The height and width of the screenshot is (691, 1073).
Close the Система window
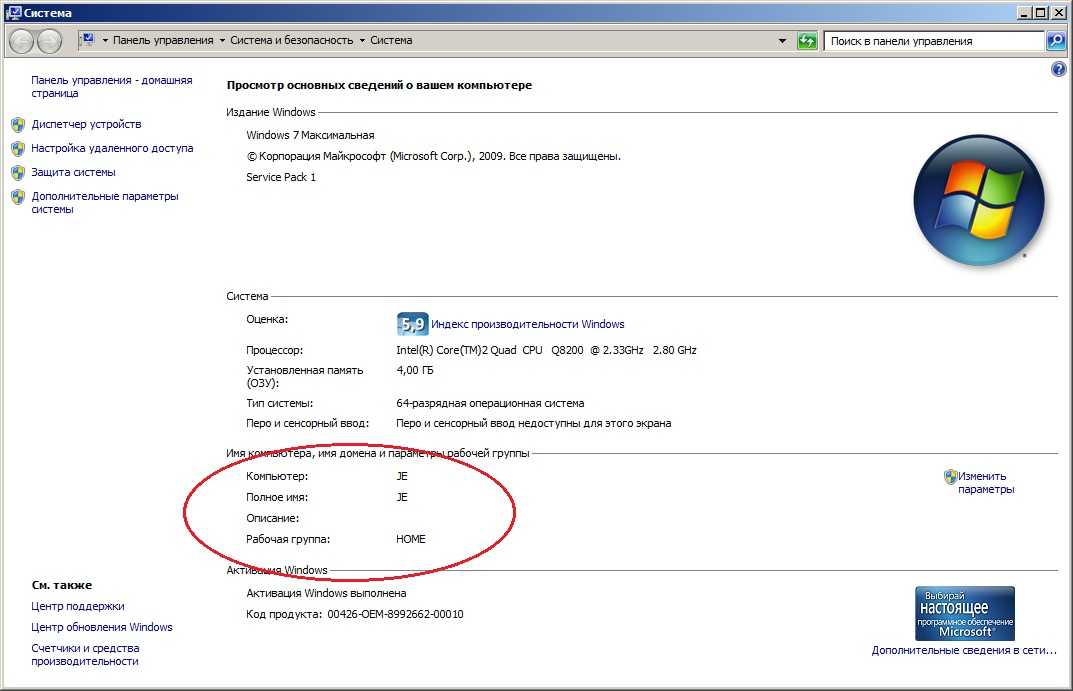point(1057,12)
